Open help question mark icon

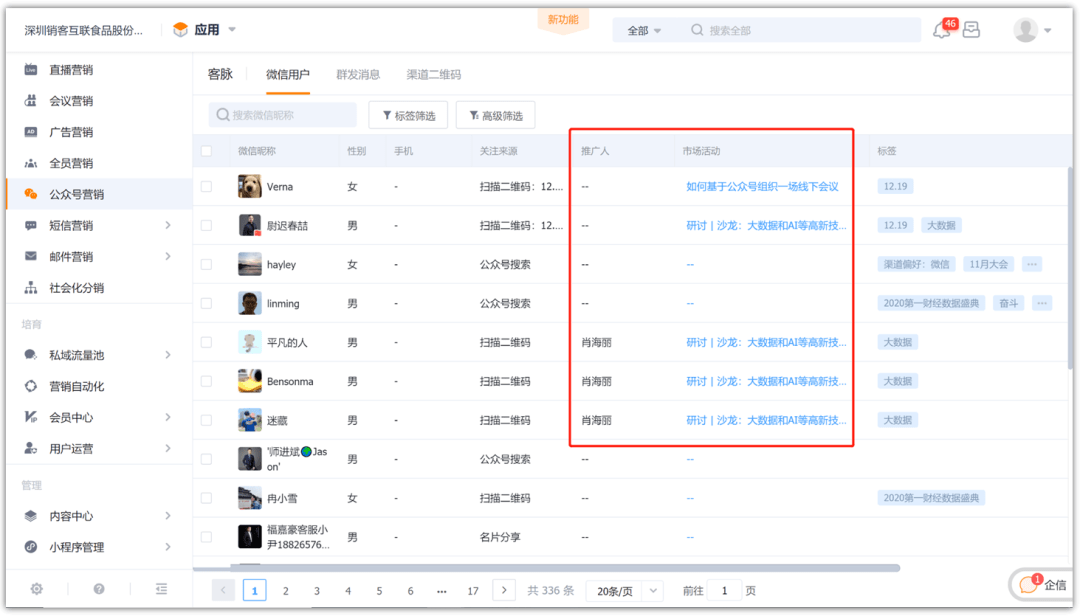point(99,588)
